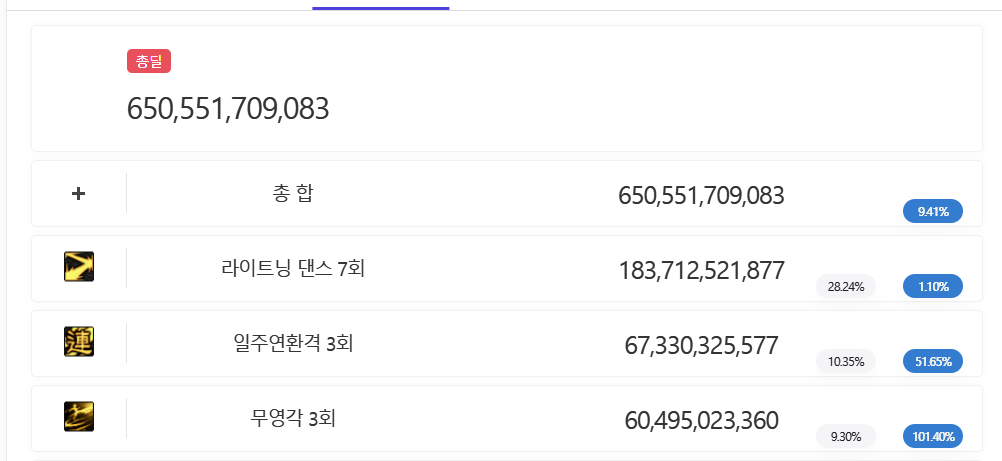Click the 무영각 skill icon
Screen dimensions: 1002x461
79,417
